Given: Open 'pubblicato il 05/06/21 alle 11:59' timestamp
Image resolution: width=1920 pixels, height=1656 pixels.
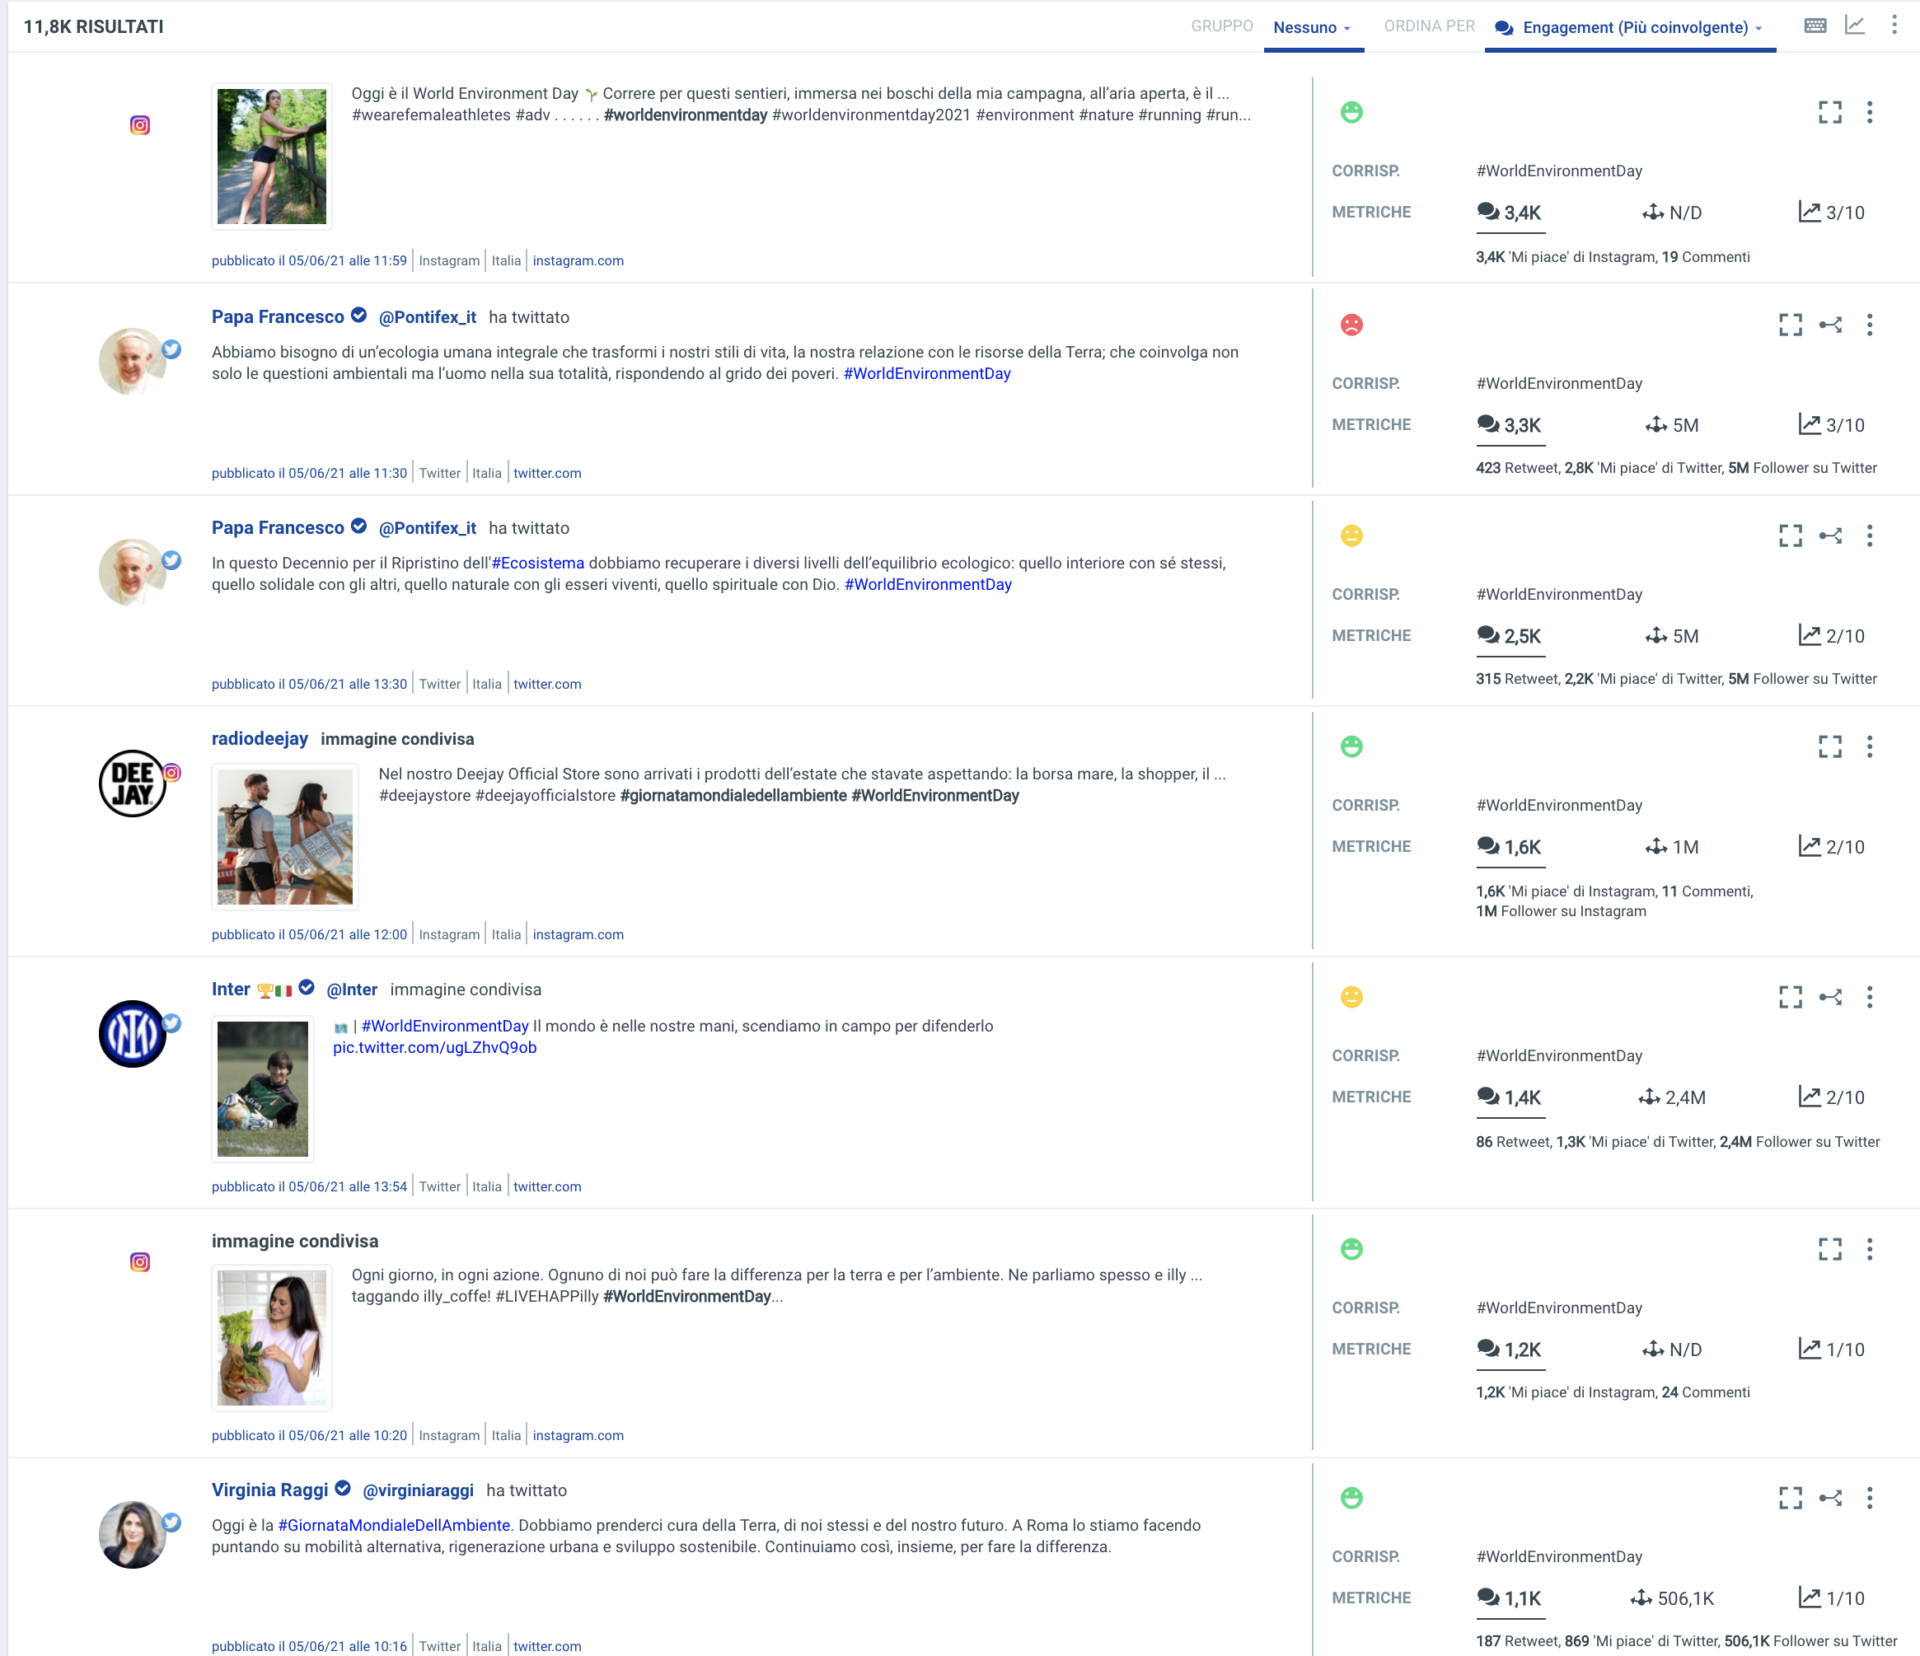Looking at the screenshot, I should 309,261.
